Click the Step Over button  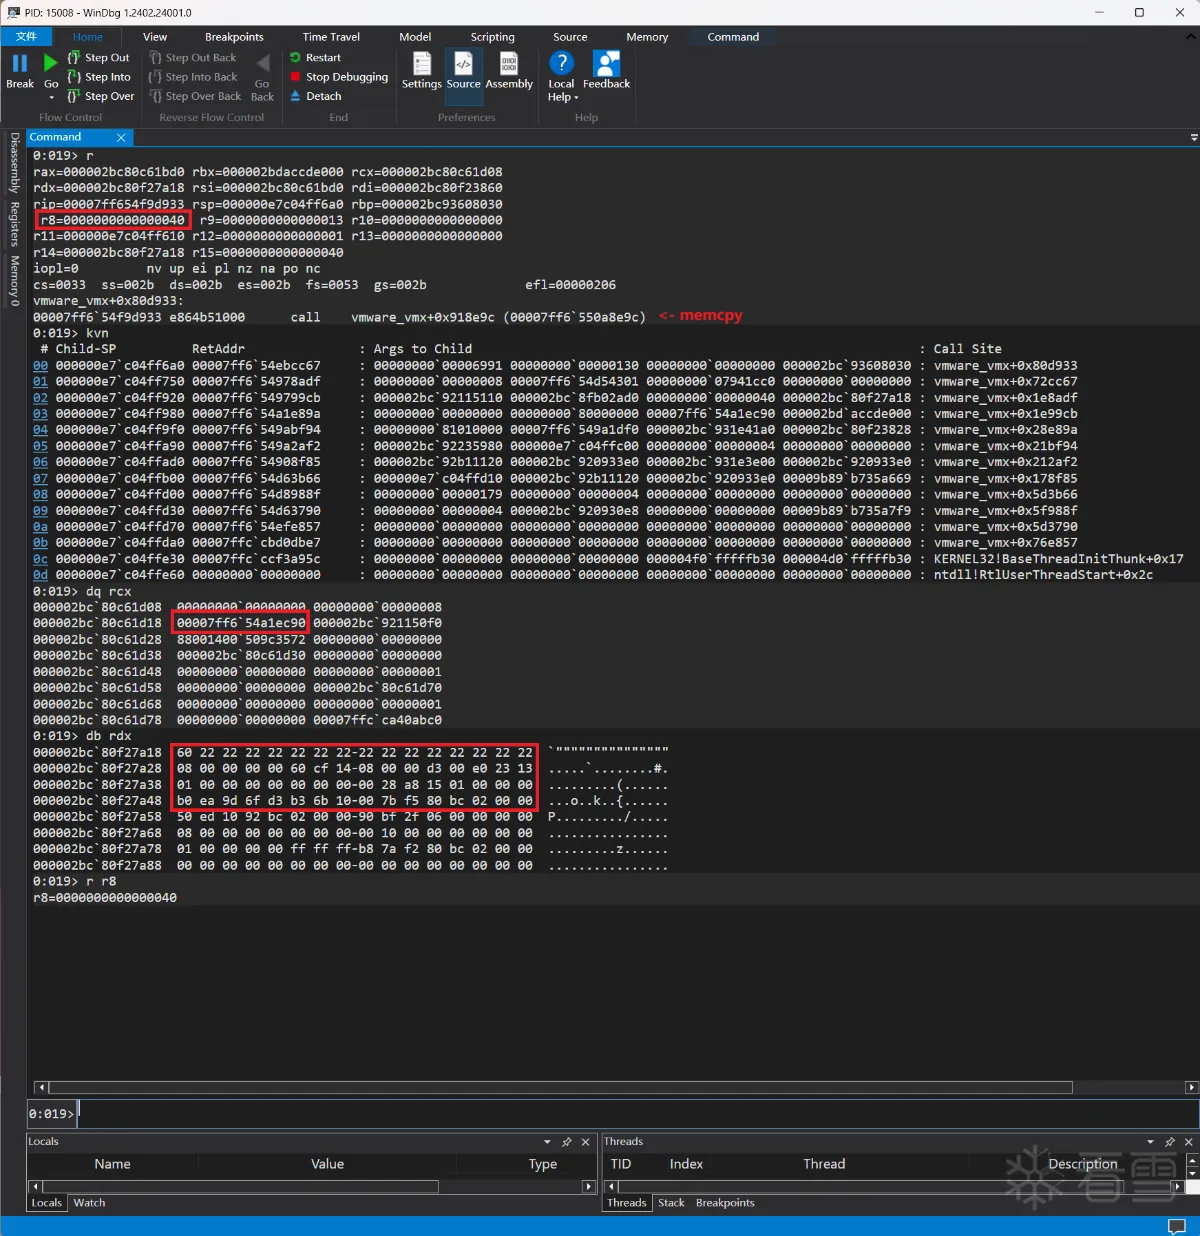click(101, 96)
